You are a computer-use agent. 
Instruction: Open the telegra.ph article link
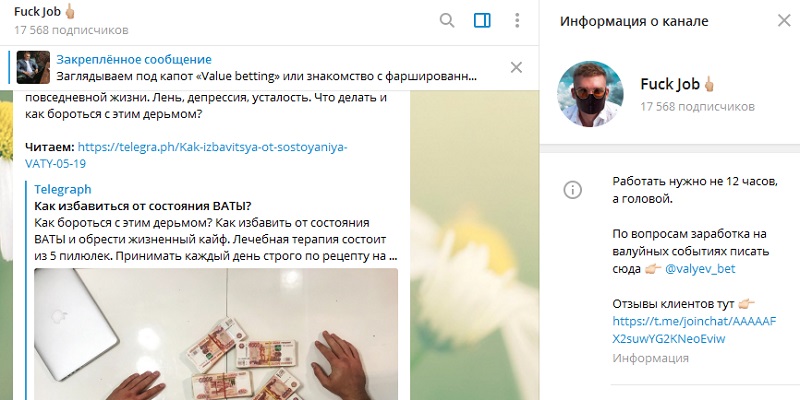click(186, 156)
